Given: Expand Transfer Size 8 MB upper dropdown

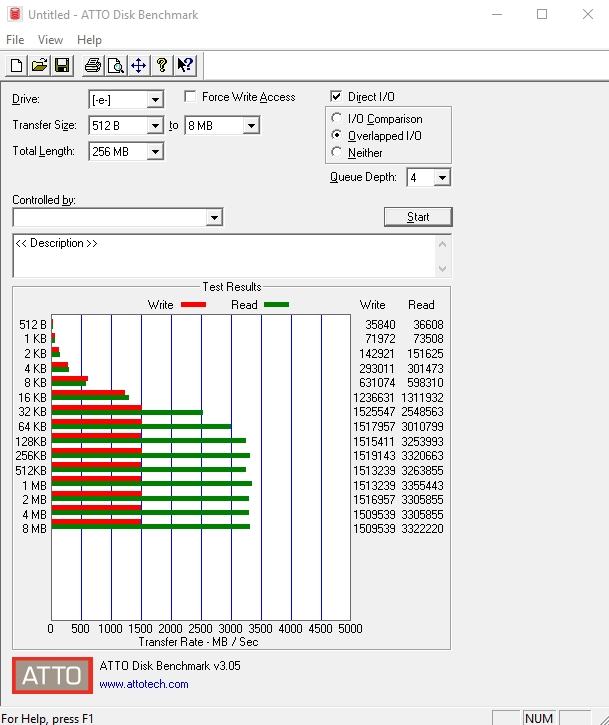Looking at the screenshot, I should point(251,125).
